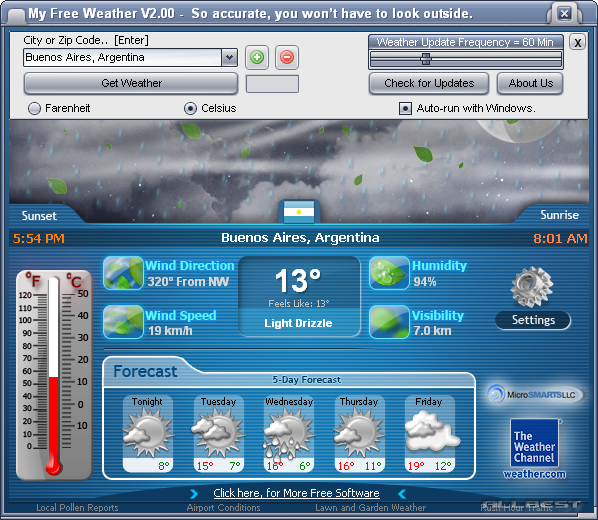This screenshot has width=598, height=520.
Task: Toggle Auto-run with Windows checkbox
Action: [405, 109]
